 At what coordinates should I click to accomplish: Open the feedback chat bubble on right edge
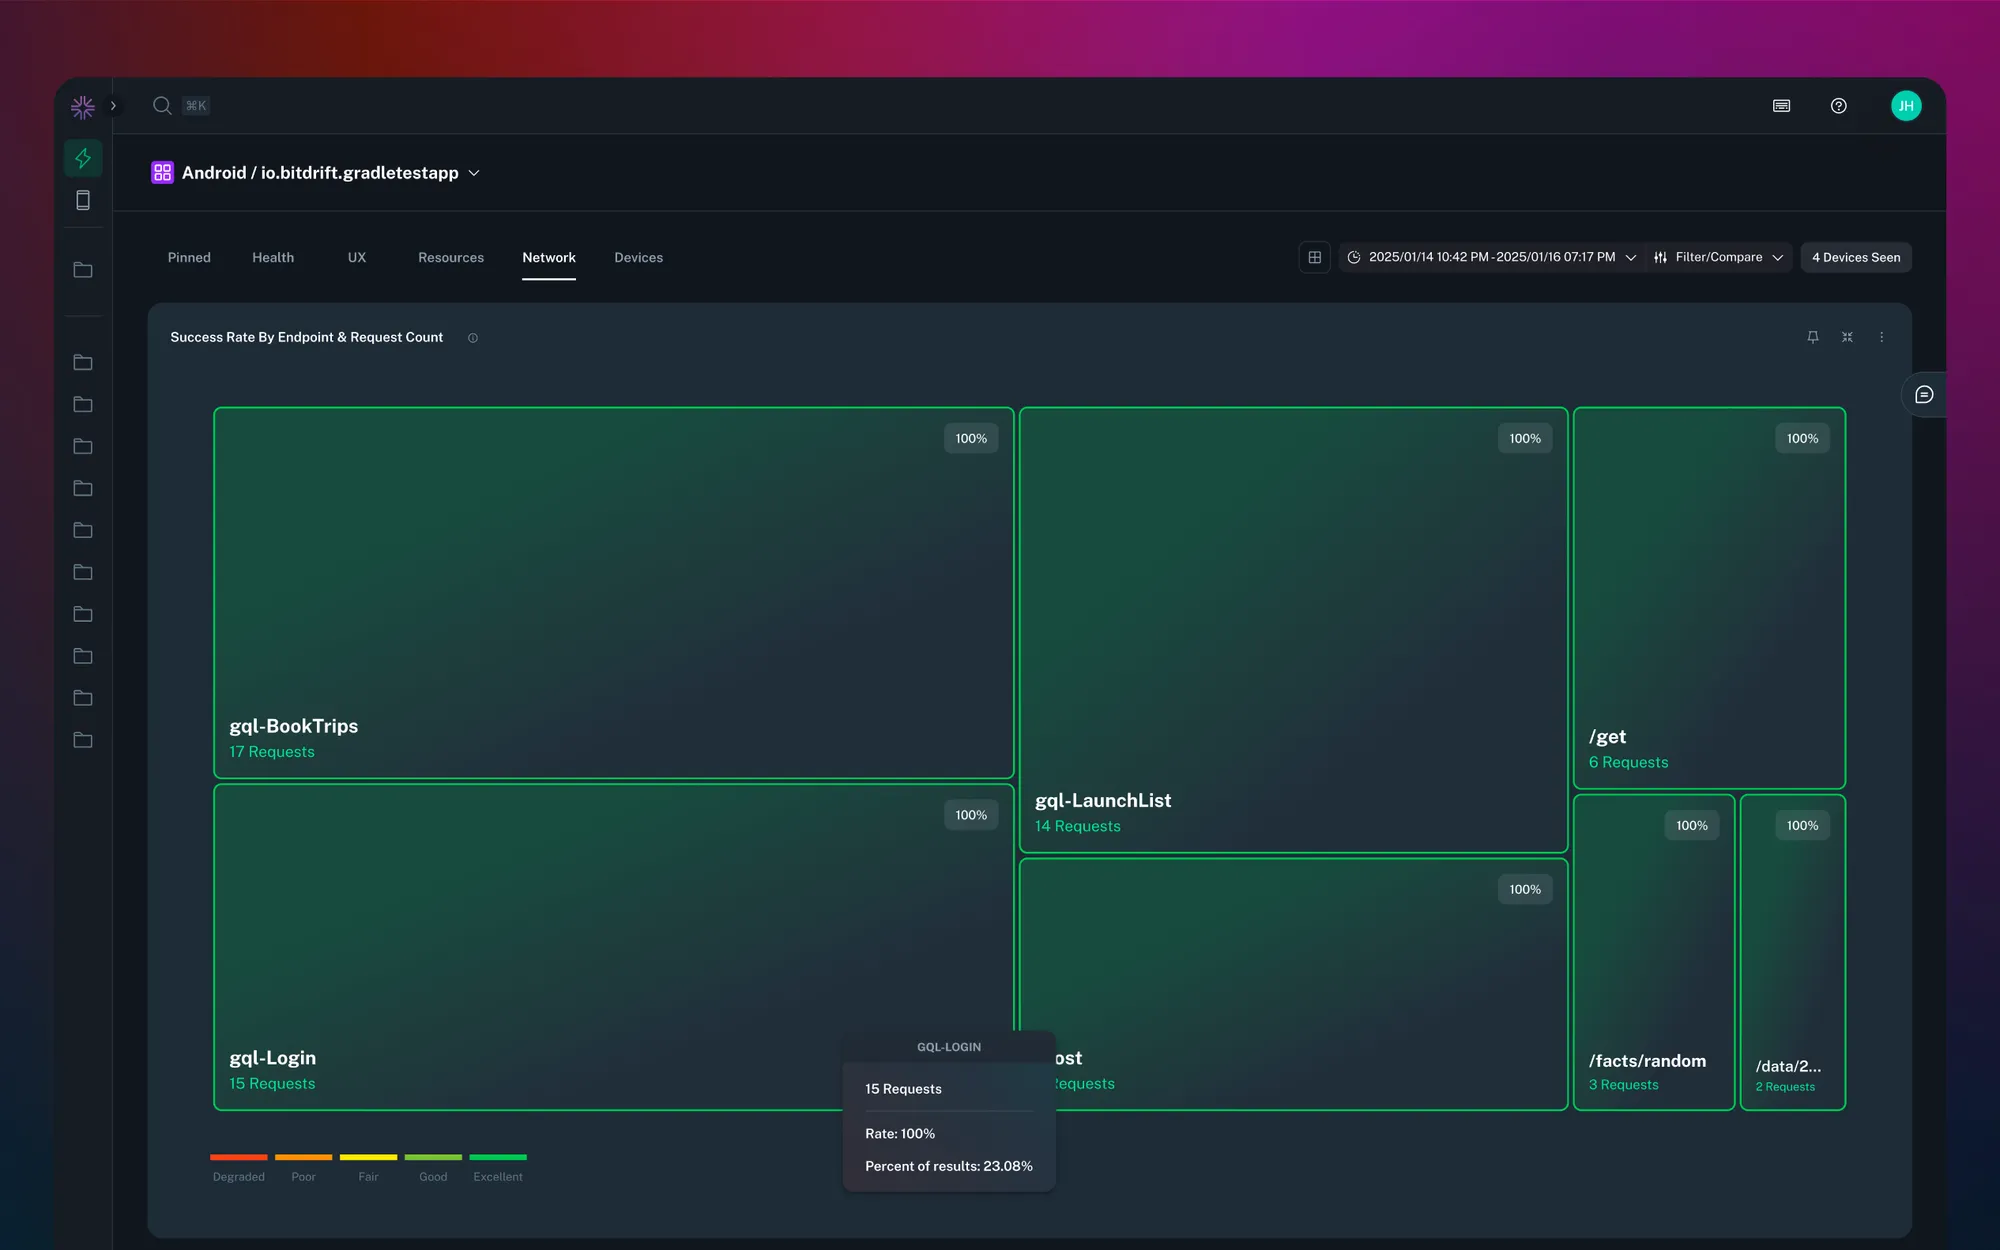1924,394
